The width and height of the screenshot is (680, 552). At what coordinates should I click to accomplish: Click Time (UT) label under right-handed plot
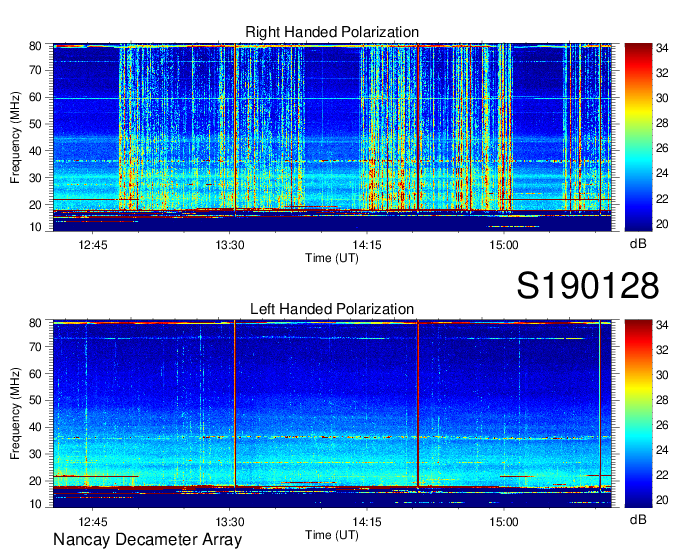(332, 258)
